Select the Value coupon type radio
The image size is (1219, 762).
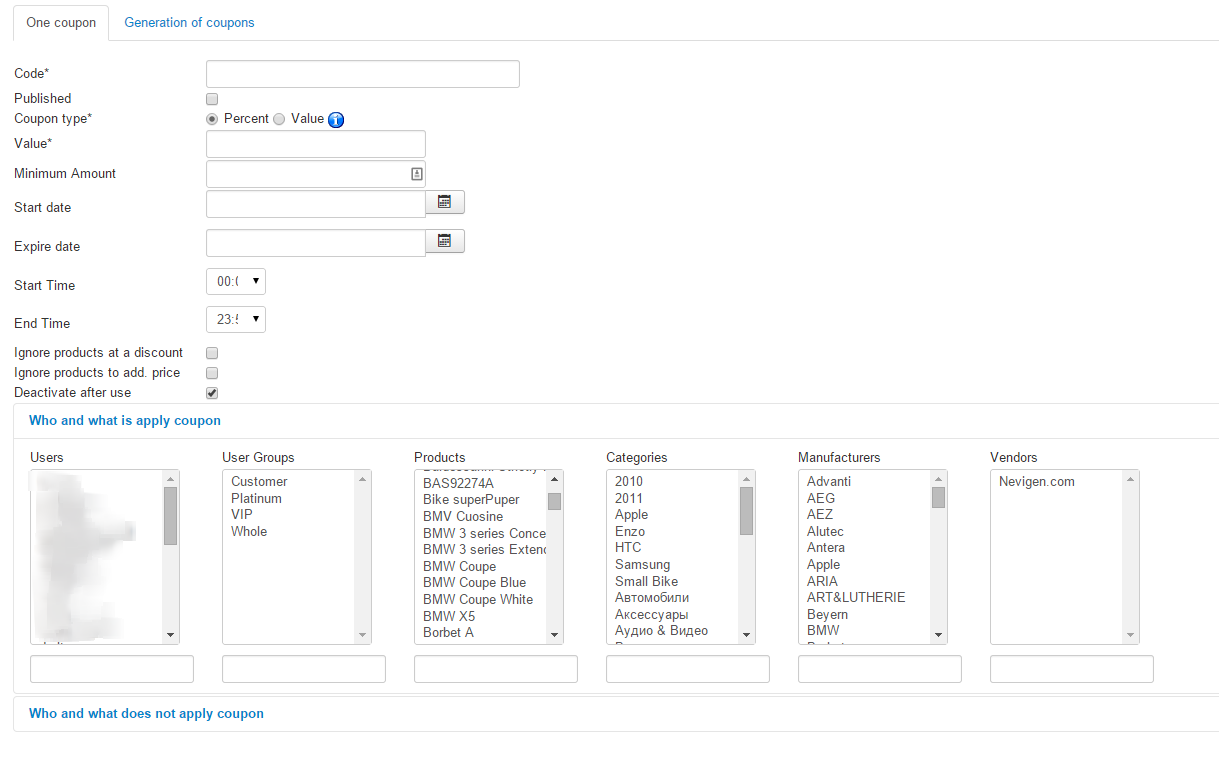pyautogui.click(x=280, y=119)
